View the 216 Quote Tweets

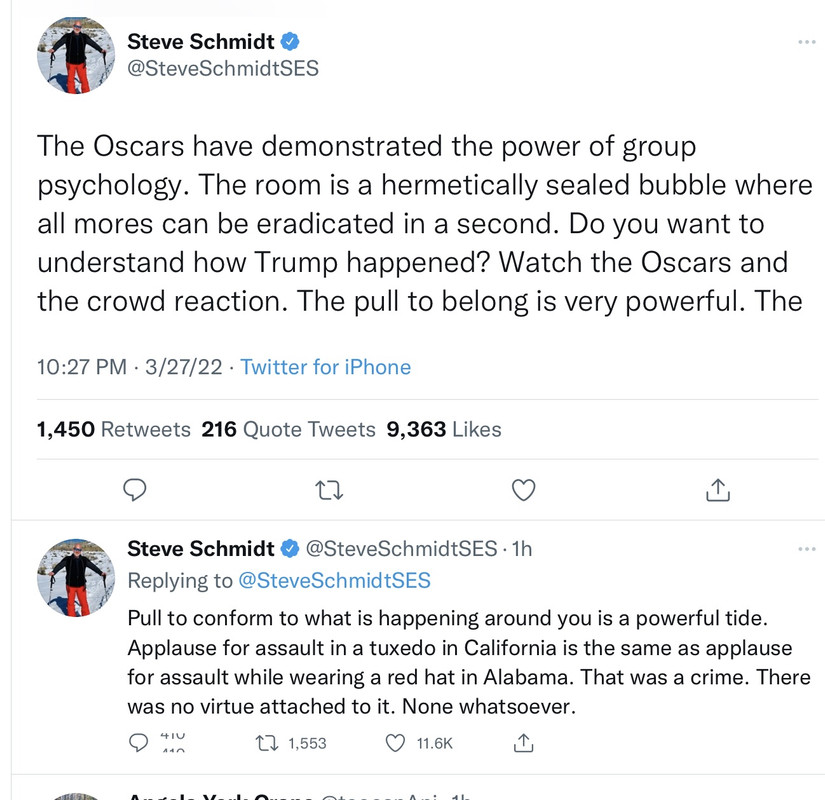[x=288, y=429]
